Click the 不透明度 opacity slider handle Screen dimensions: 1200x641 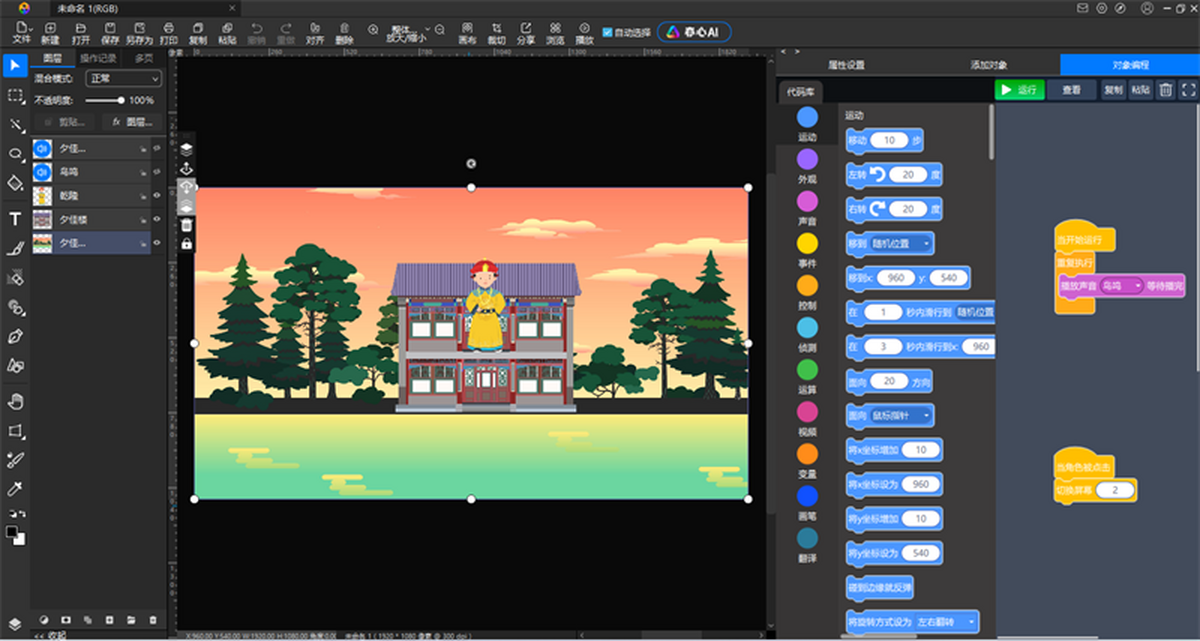[x=121, y=100]
